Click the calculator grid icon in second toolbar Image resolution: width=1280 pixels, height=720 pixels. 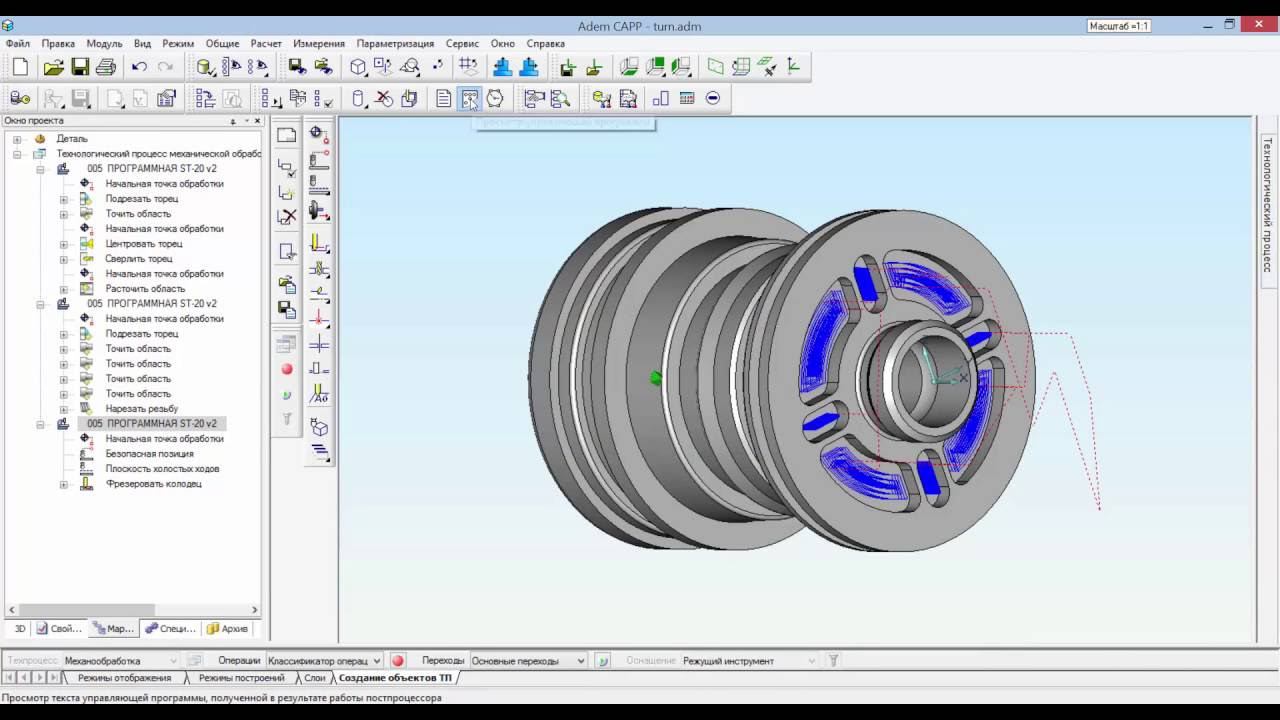[687, 98]
